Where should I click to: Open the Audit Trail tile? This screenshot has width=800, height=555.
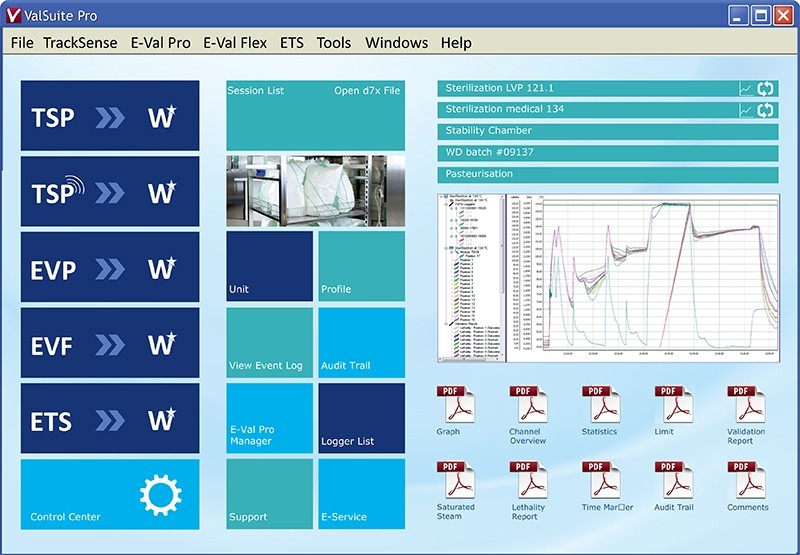[x=362, y=343]
